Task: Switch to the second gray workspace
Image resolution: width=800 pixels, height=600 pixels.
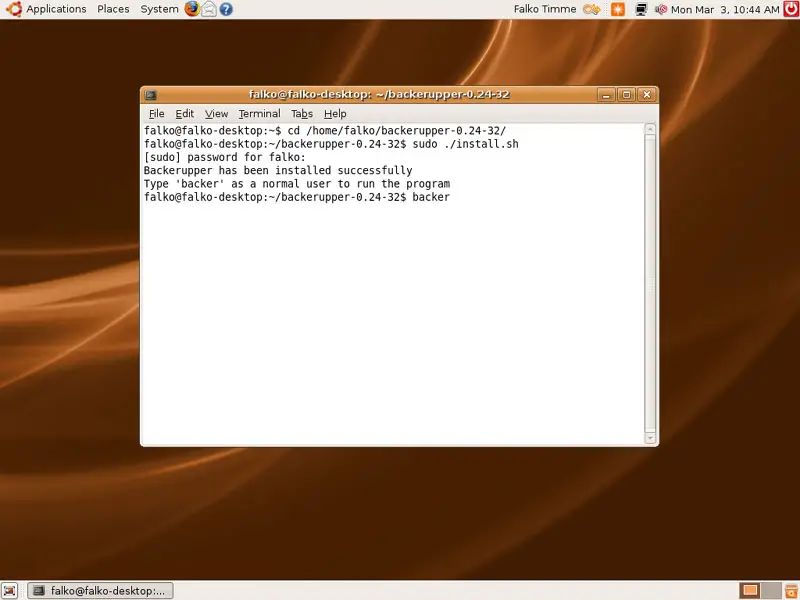Action: (771, 590)
